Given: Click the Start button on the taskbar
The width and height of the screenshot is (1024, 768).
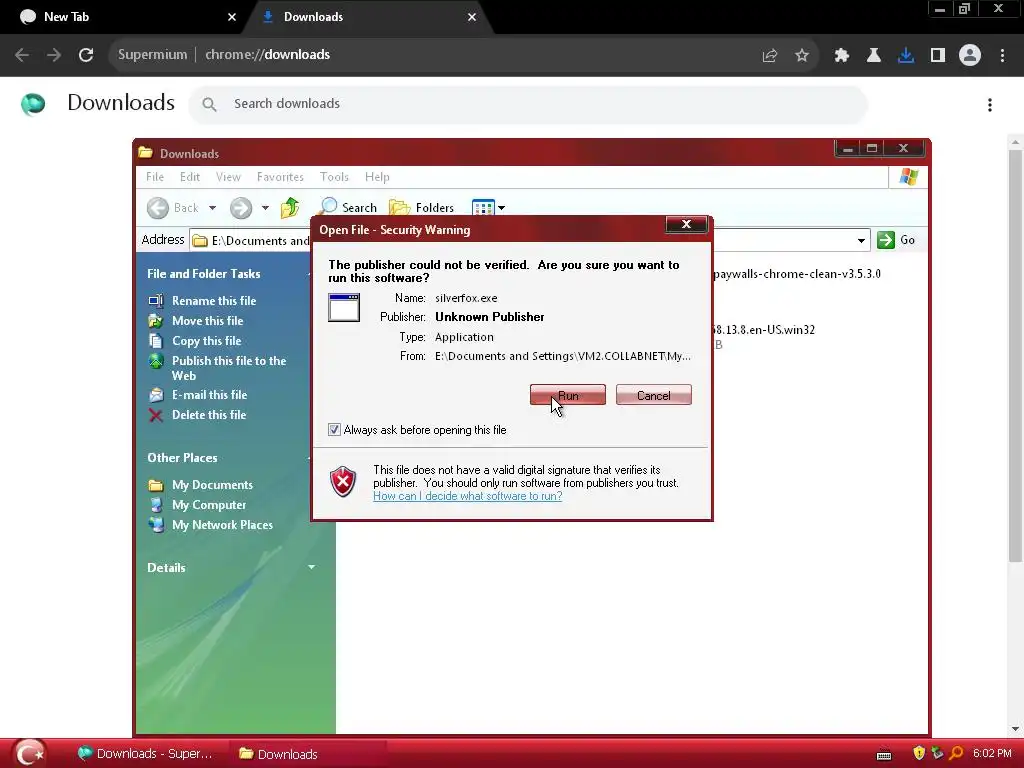Looking at the screenshot, I should (29, 753).
